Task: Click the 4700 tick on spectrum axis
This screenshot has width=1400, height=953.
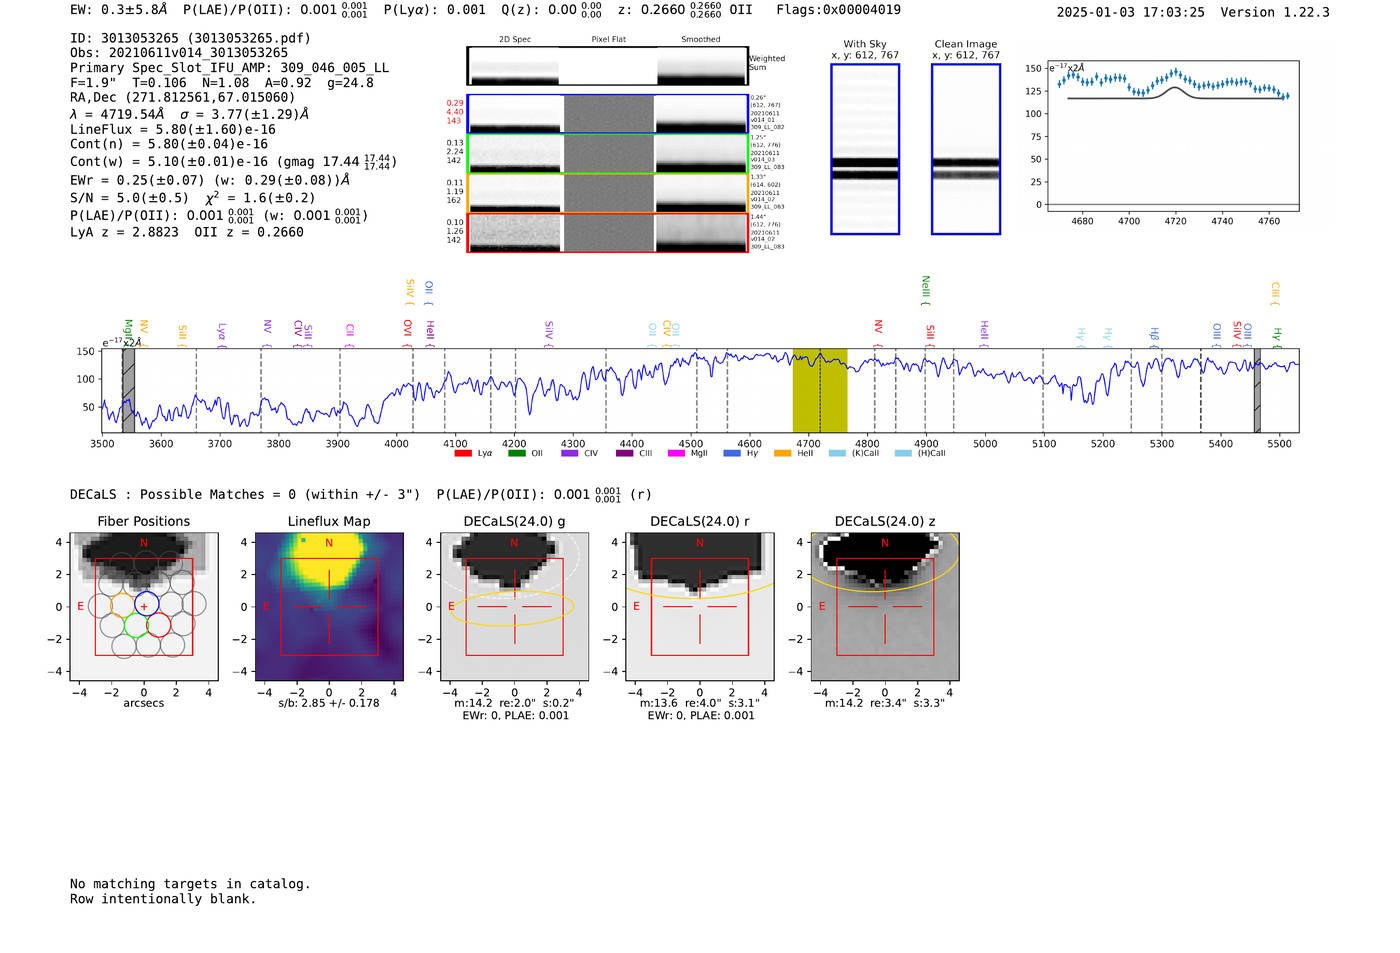Action: tap(808, 443)
